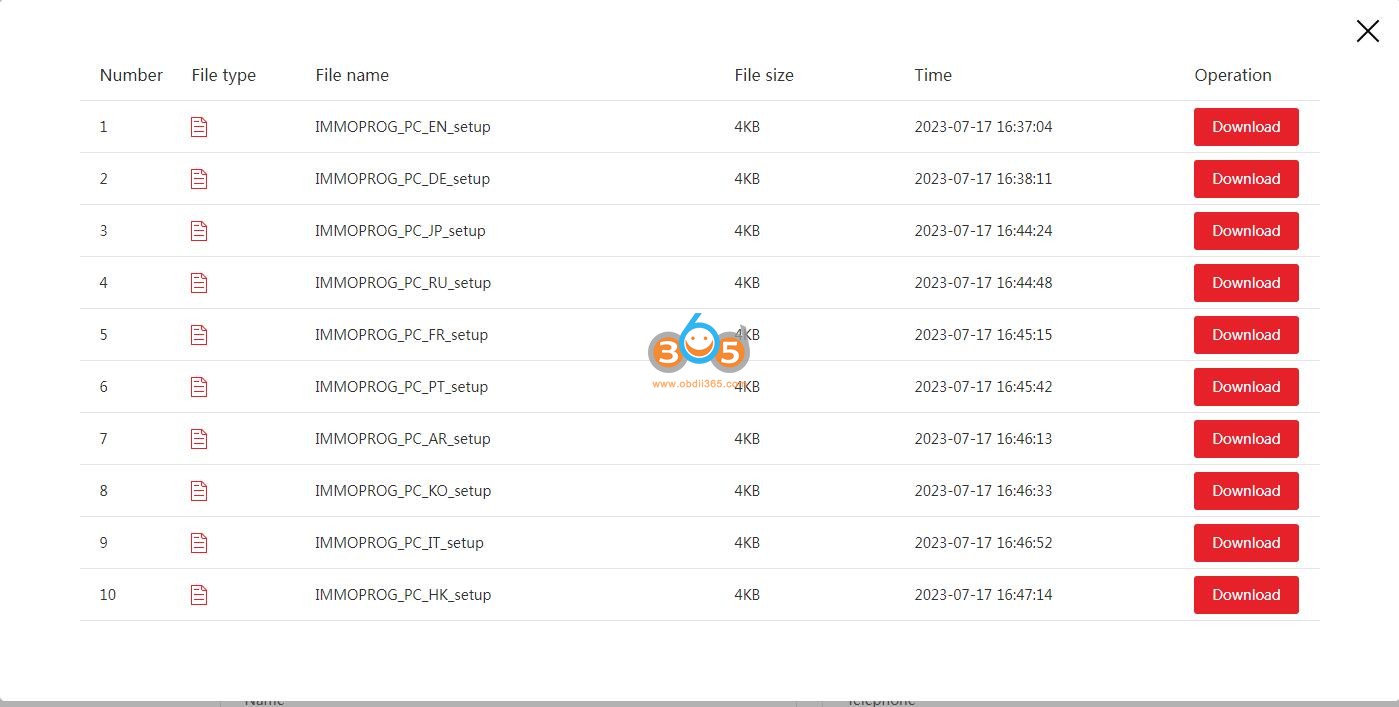Download IMMOPROG_PC_EN_setup file
The image size is (1399, 707).
tap(1246, 127)
